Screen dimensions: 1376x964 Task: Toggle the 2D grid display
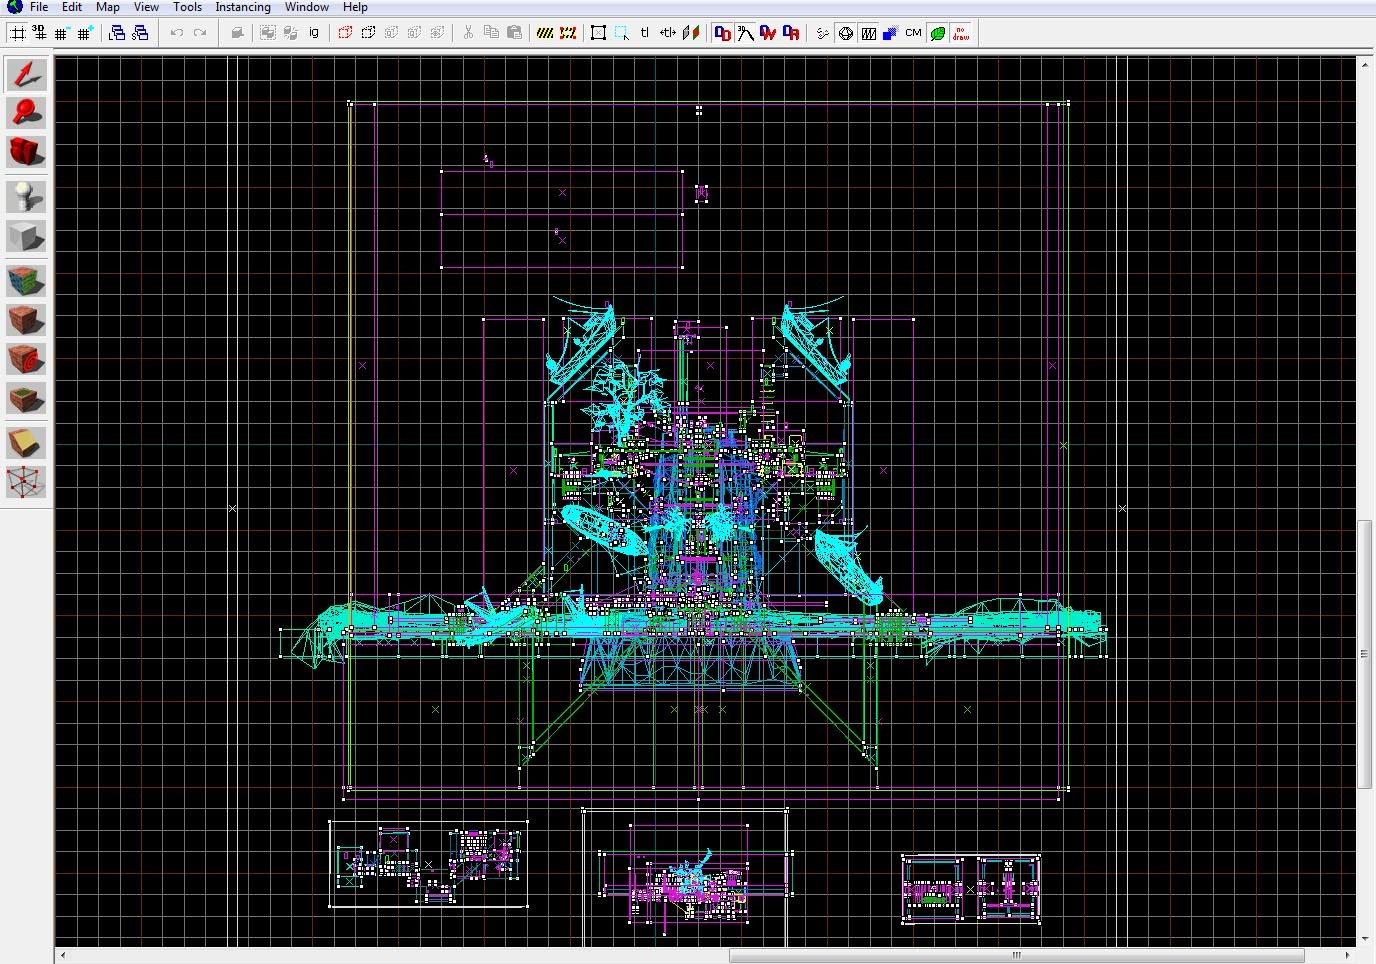(x=17, y=33)
